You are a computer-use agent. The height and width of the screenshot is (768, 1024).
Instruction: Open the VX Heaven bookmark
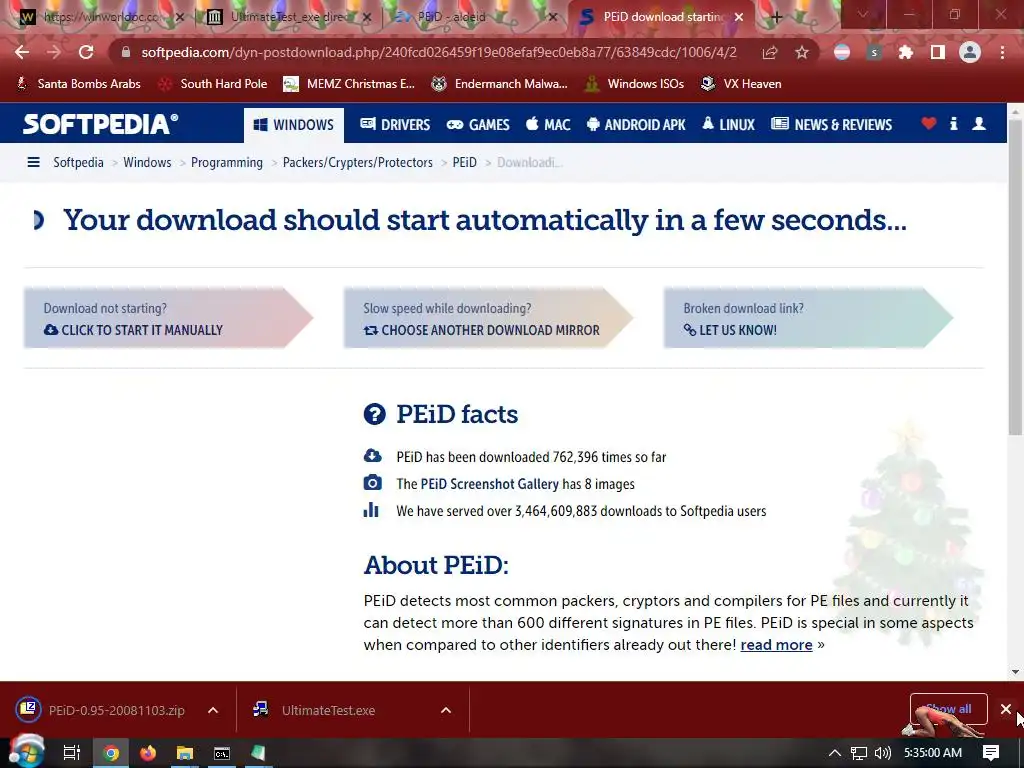[x=741, y=84]
